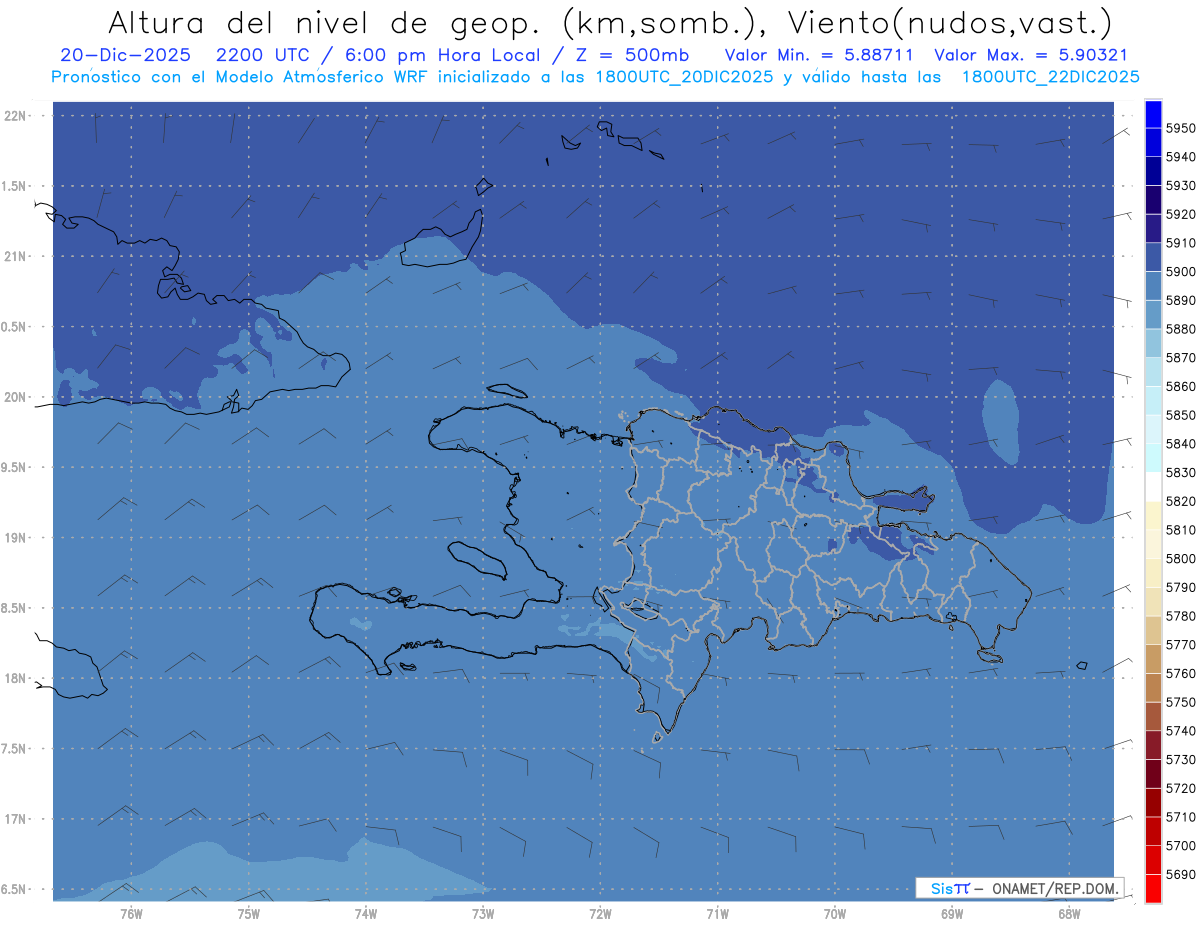The image size is (1200, 927).
Task: Click the 17N latitude axis label
Action: tap(15, 819)
